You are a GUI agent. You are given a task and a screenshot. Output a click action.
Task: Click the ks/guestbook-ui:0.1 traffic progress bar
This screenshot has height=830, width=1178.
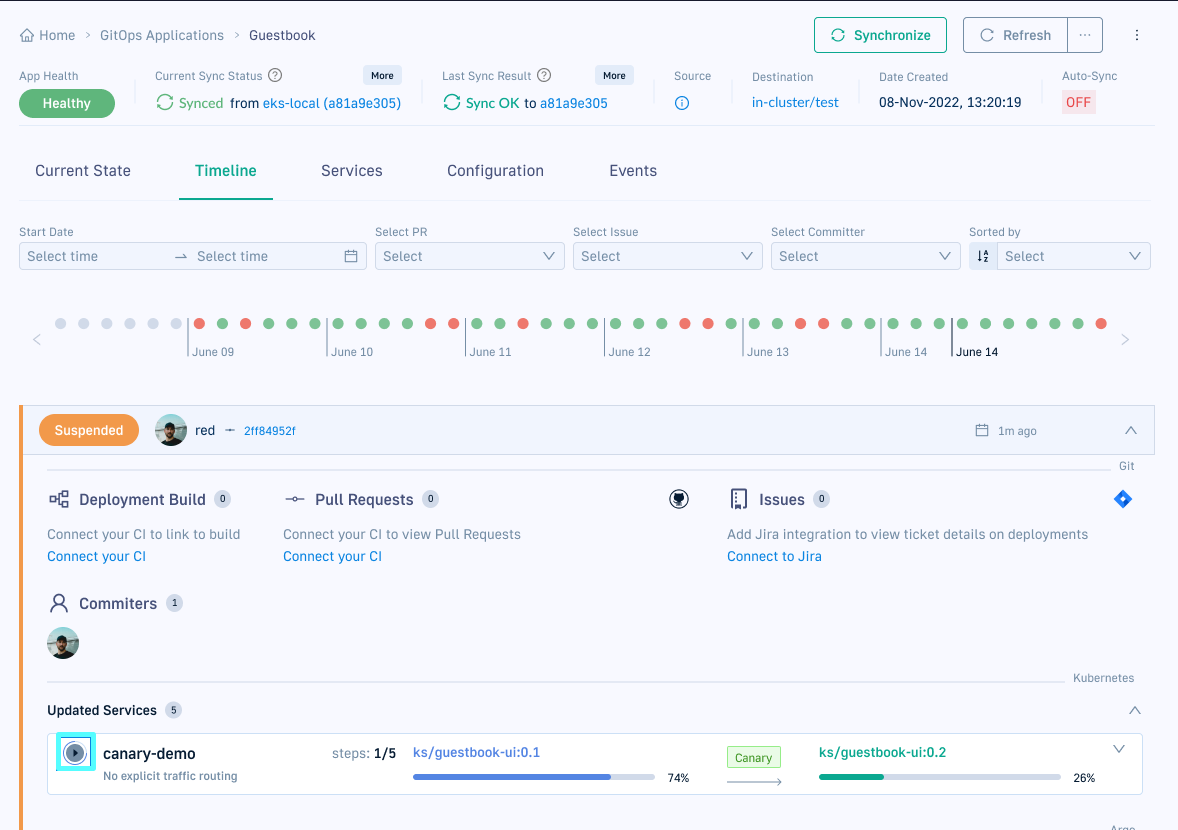[533, 777]
